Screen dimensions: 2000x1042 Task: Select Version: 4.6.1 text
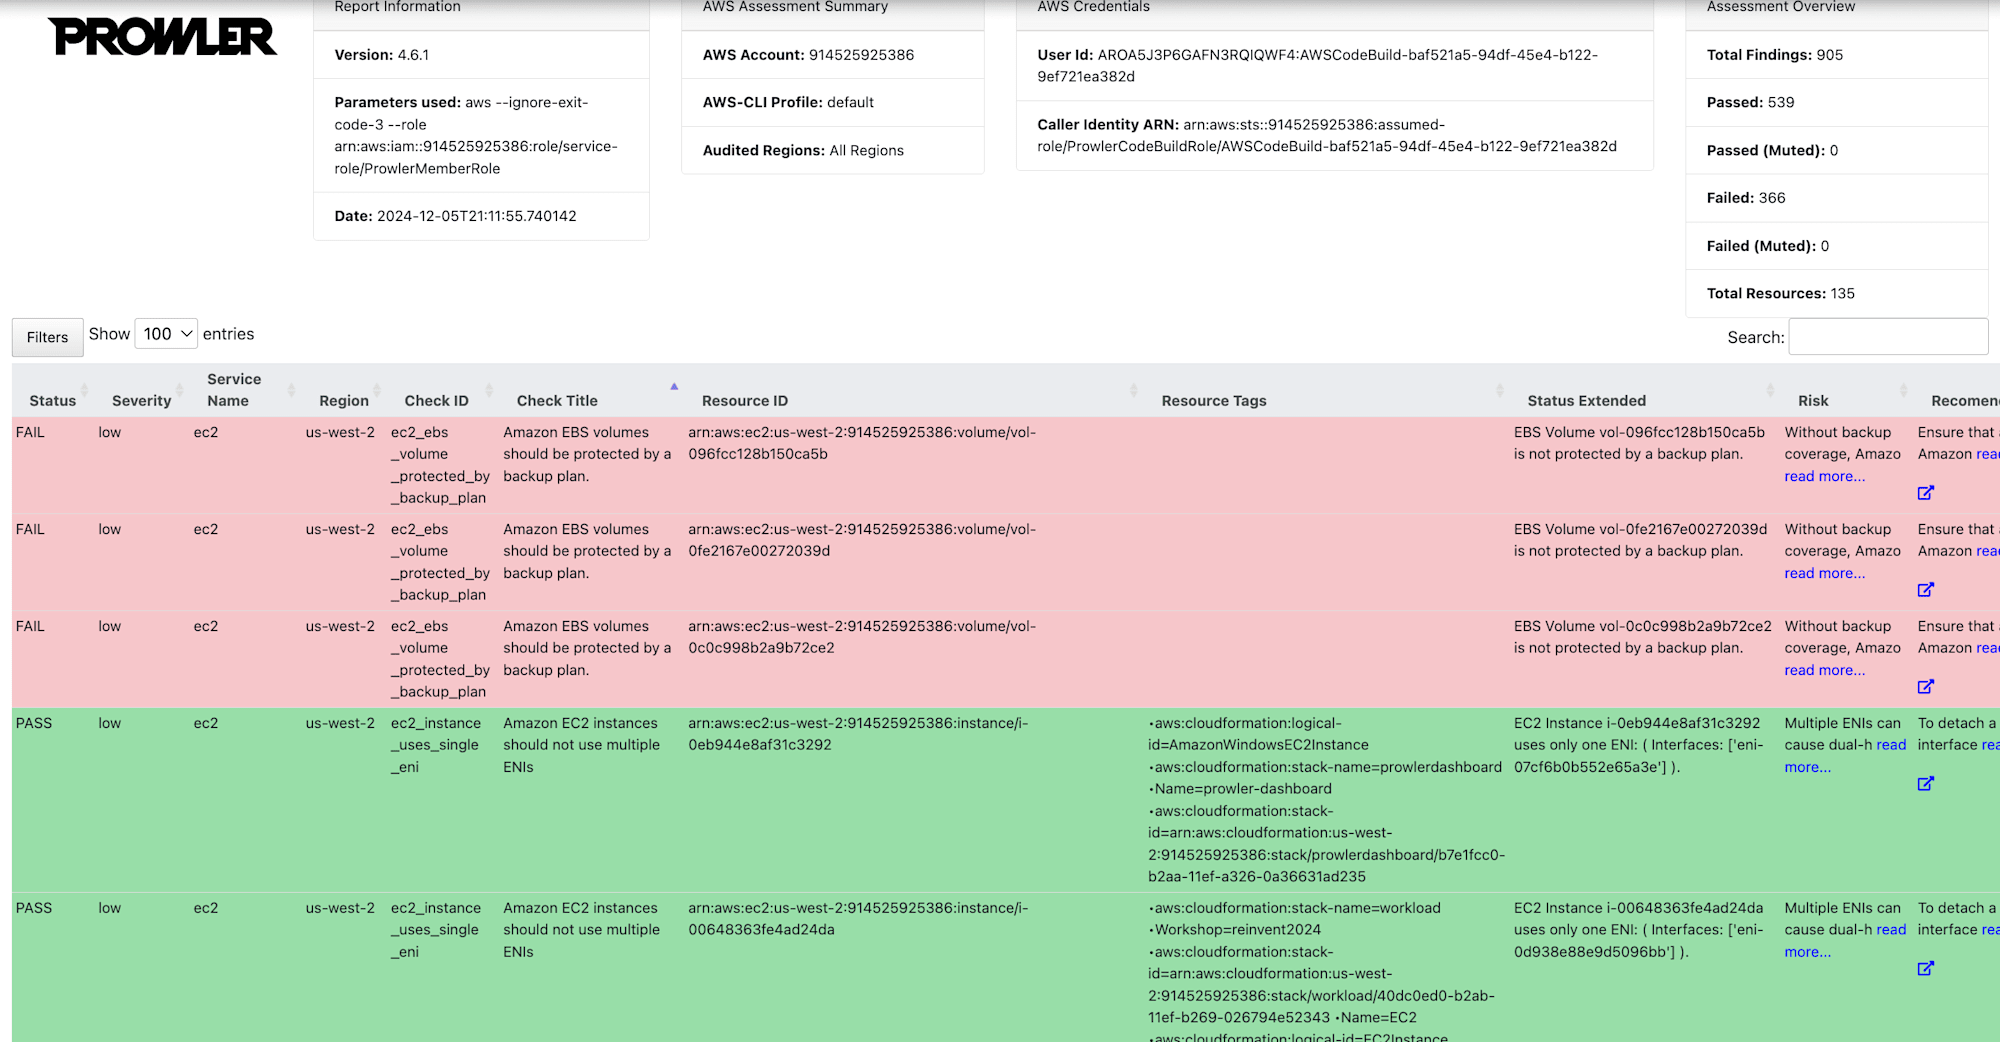(381, 55)
